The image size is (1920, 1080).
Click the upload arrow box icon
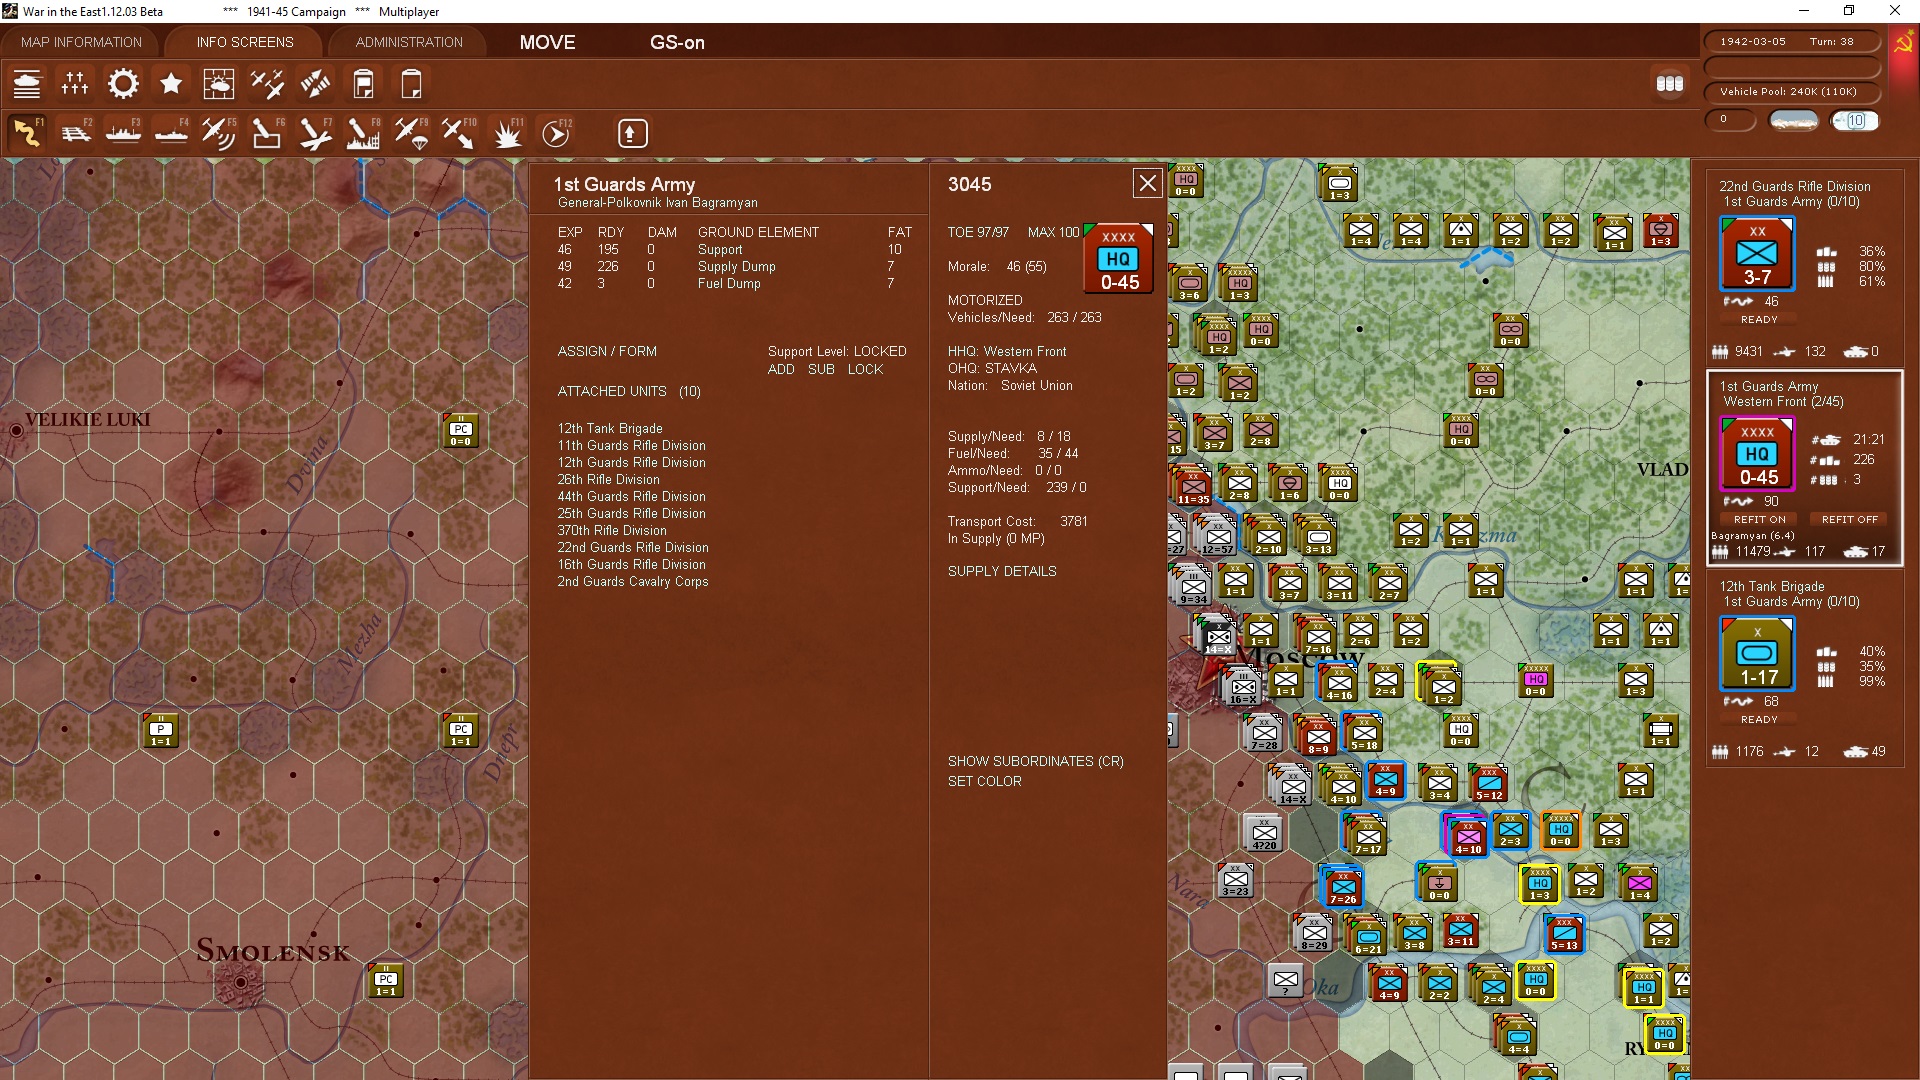(632, 133)
